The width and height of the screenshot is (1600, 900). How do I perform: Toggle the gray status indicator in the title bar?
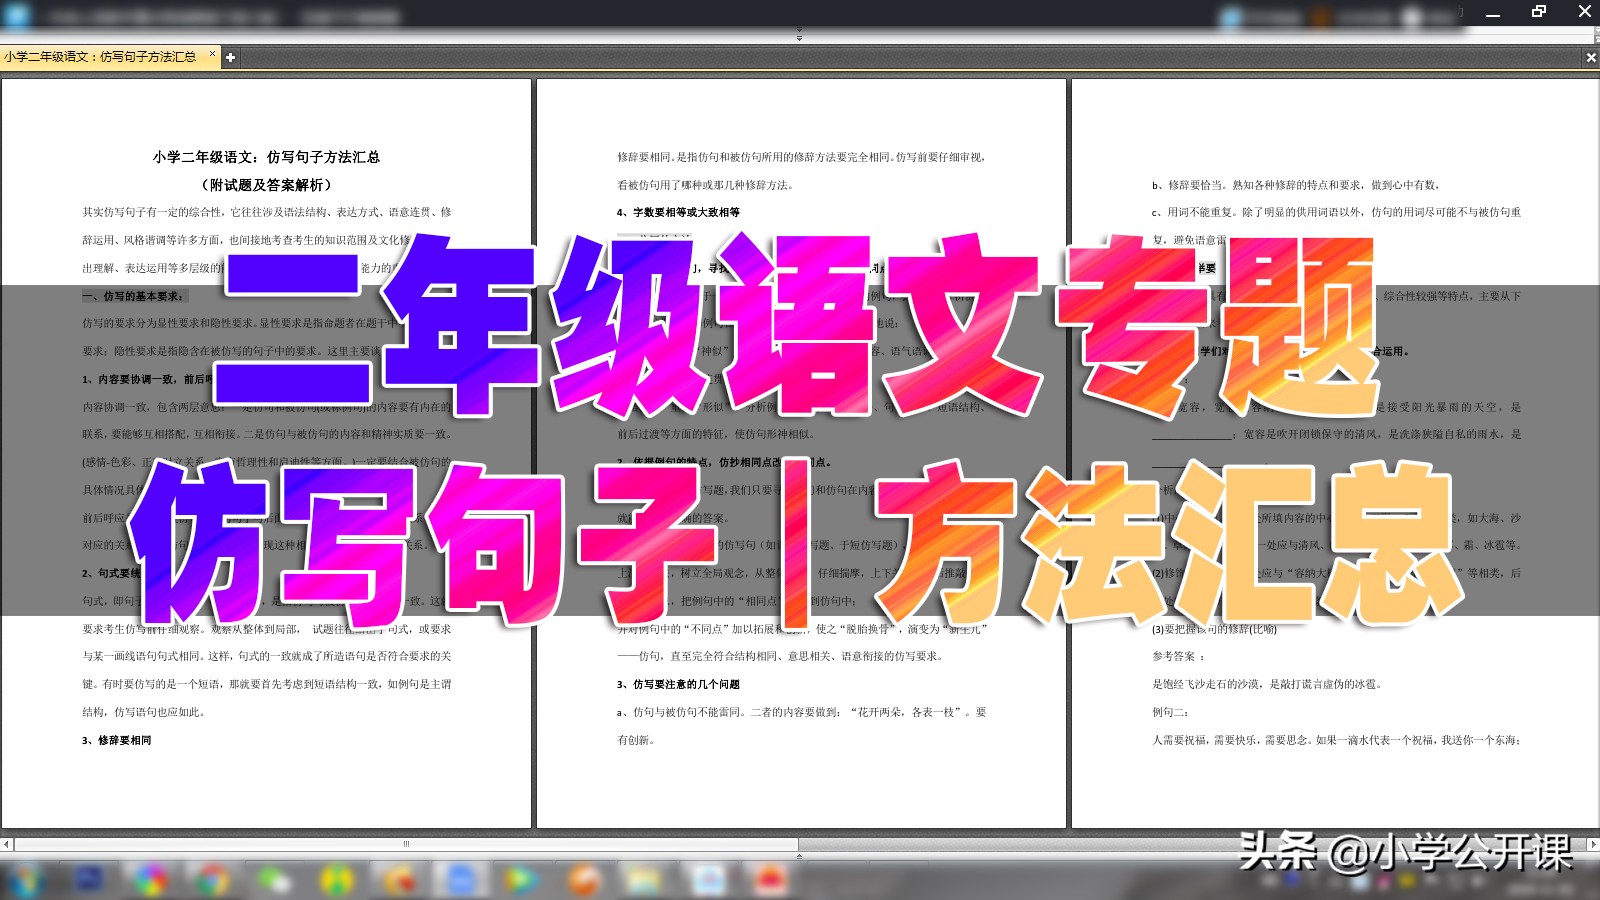click(1412, 14)
